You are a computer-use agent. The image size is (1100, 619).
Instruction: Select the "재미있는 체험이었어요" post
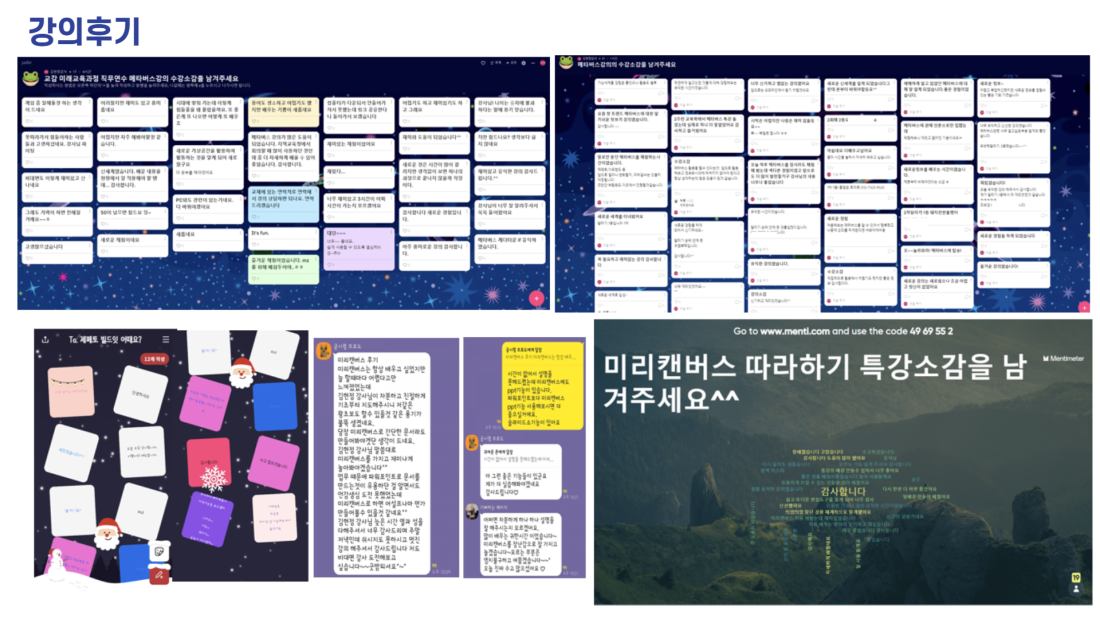[x=359, y=148]
